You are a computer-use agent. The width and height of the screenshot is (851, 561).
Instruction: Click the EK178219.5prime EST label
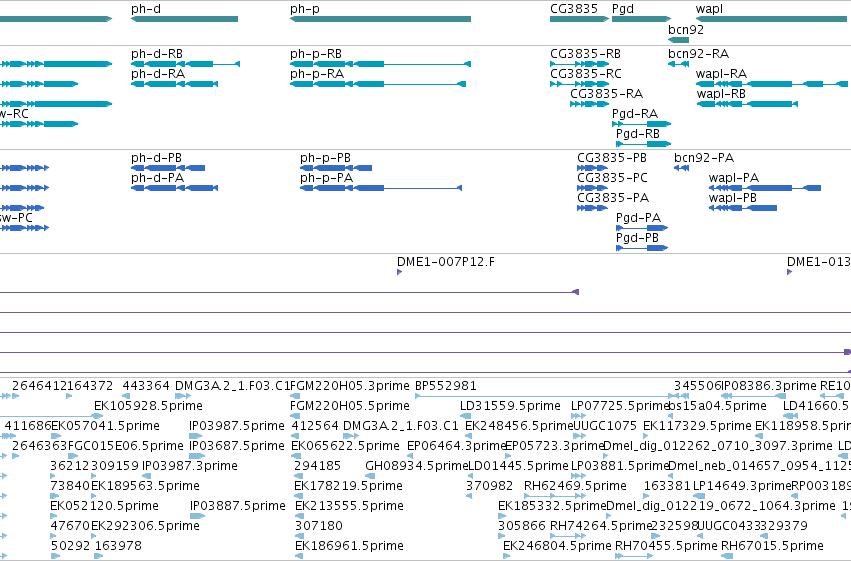click(348, 486)
